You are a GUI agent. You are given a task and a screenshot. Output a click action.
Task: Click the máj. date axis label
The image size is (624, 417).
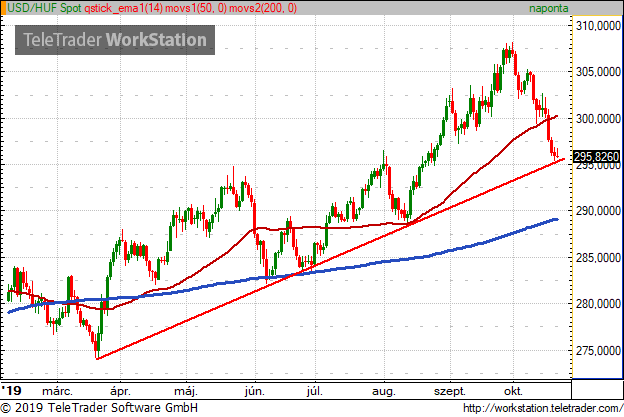pos(186,391)
